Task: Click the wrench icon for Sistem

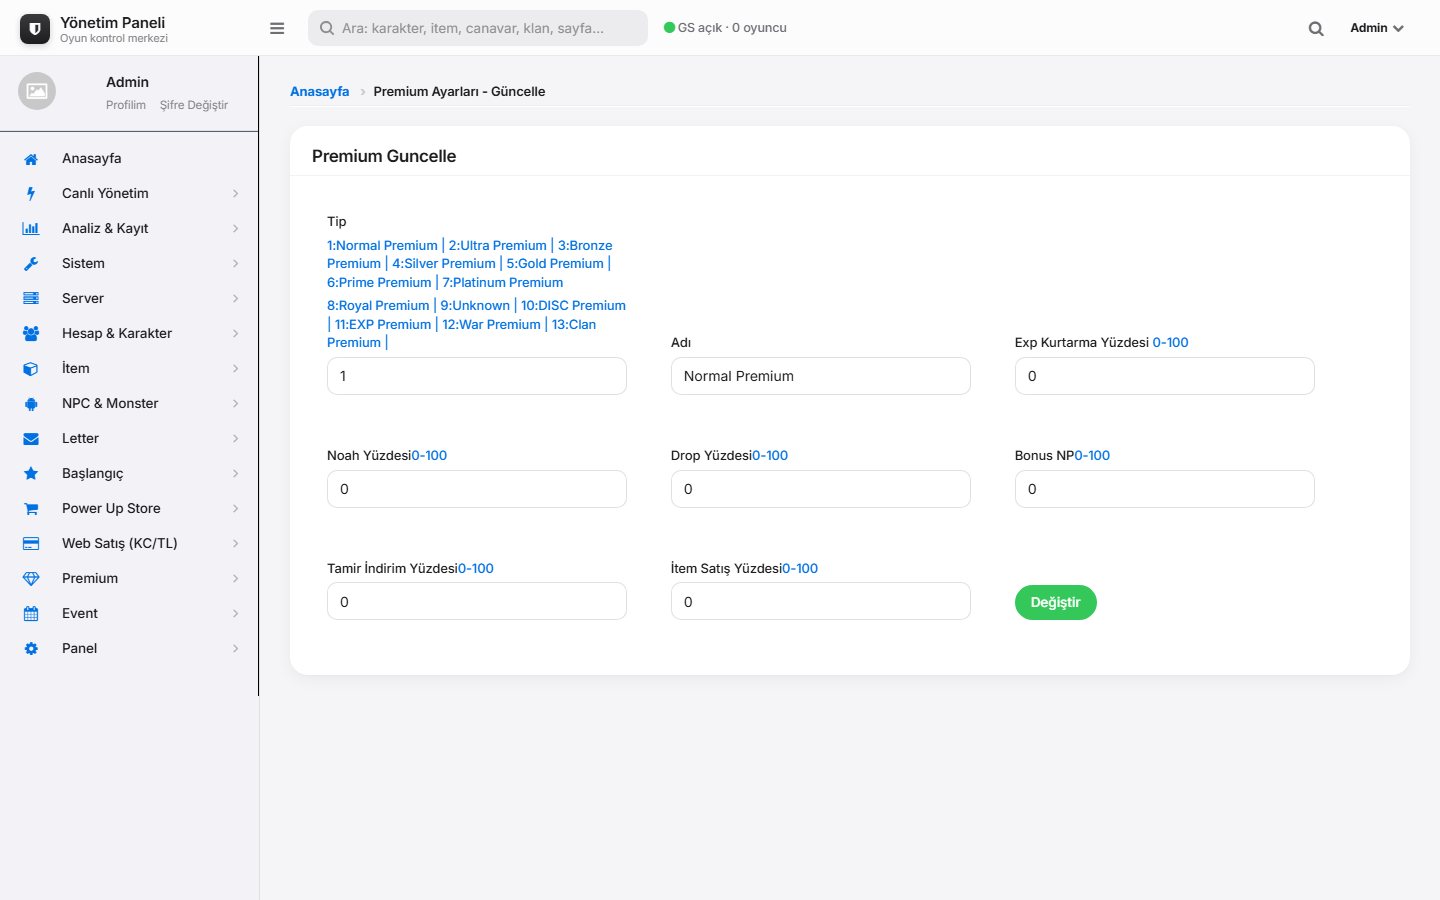Action: tap(31, 264)
